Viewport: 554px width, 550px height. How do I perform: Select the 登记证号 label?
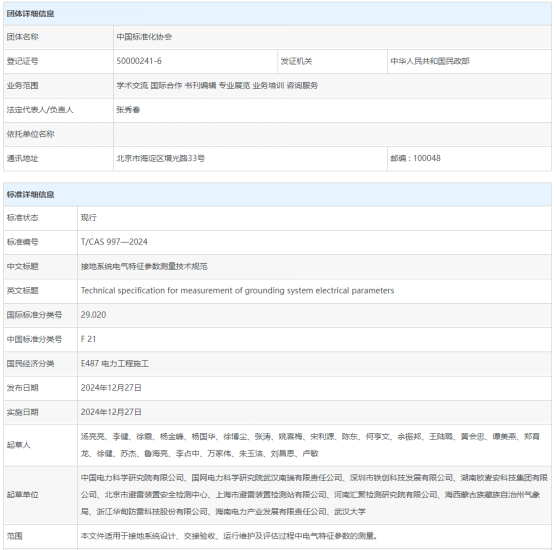click(x=23, y=61)
